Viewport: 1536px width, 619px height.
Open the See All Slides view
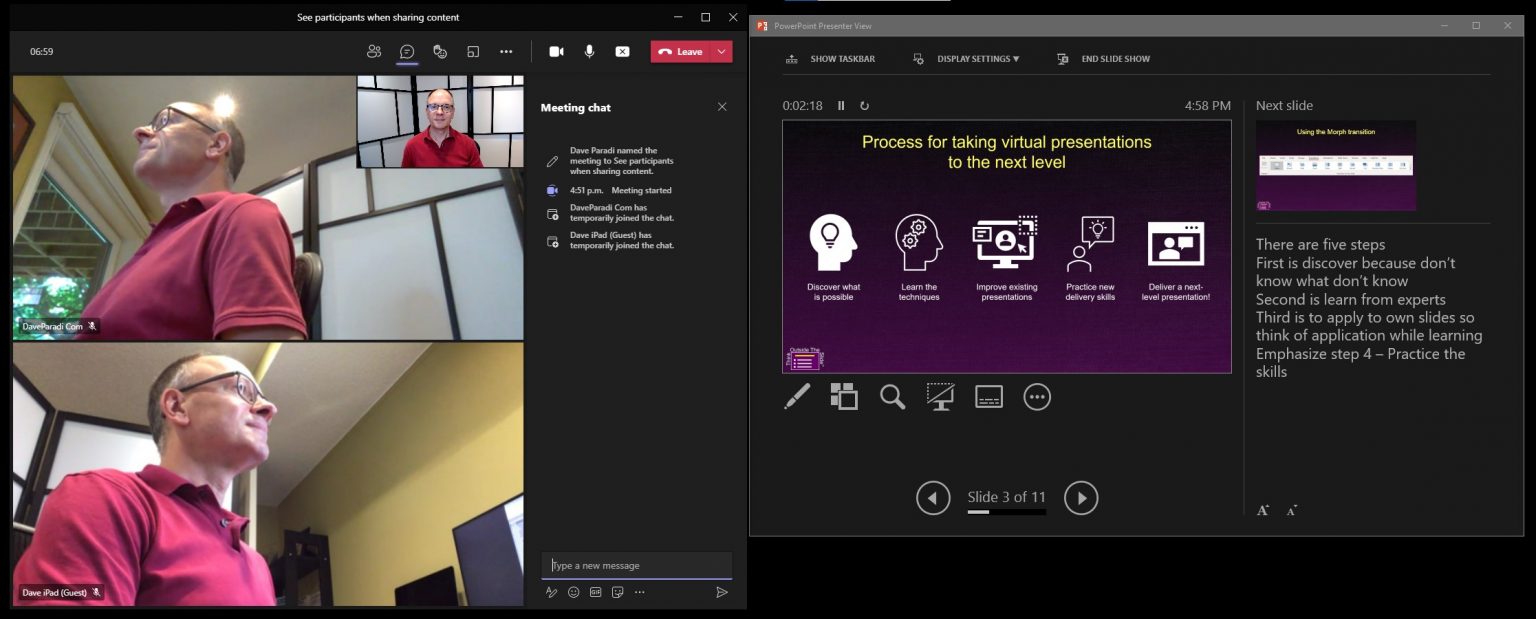[843, 396]
